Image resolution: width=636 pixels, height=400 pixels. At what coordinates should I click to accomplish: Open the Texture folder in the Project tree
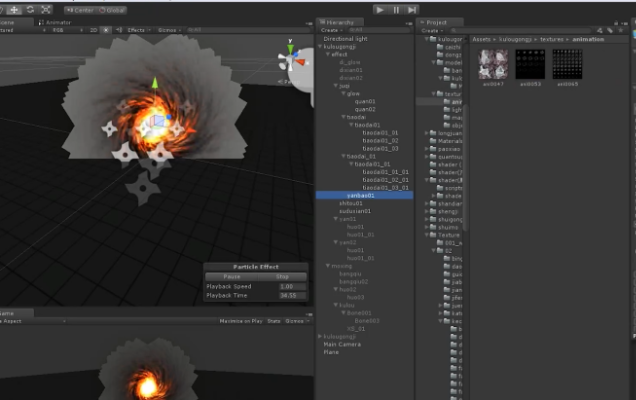pyautogui.click(x=449, y=235)
